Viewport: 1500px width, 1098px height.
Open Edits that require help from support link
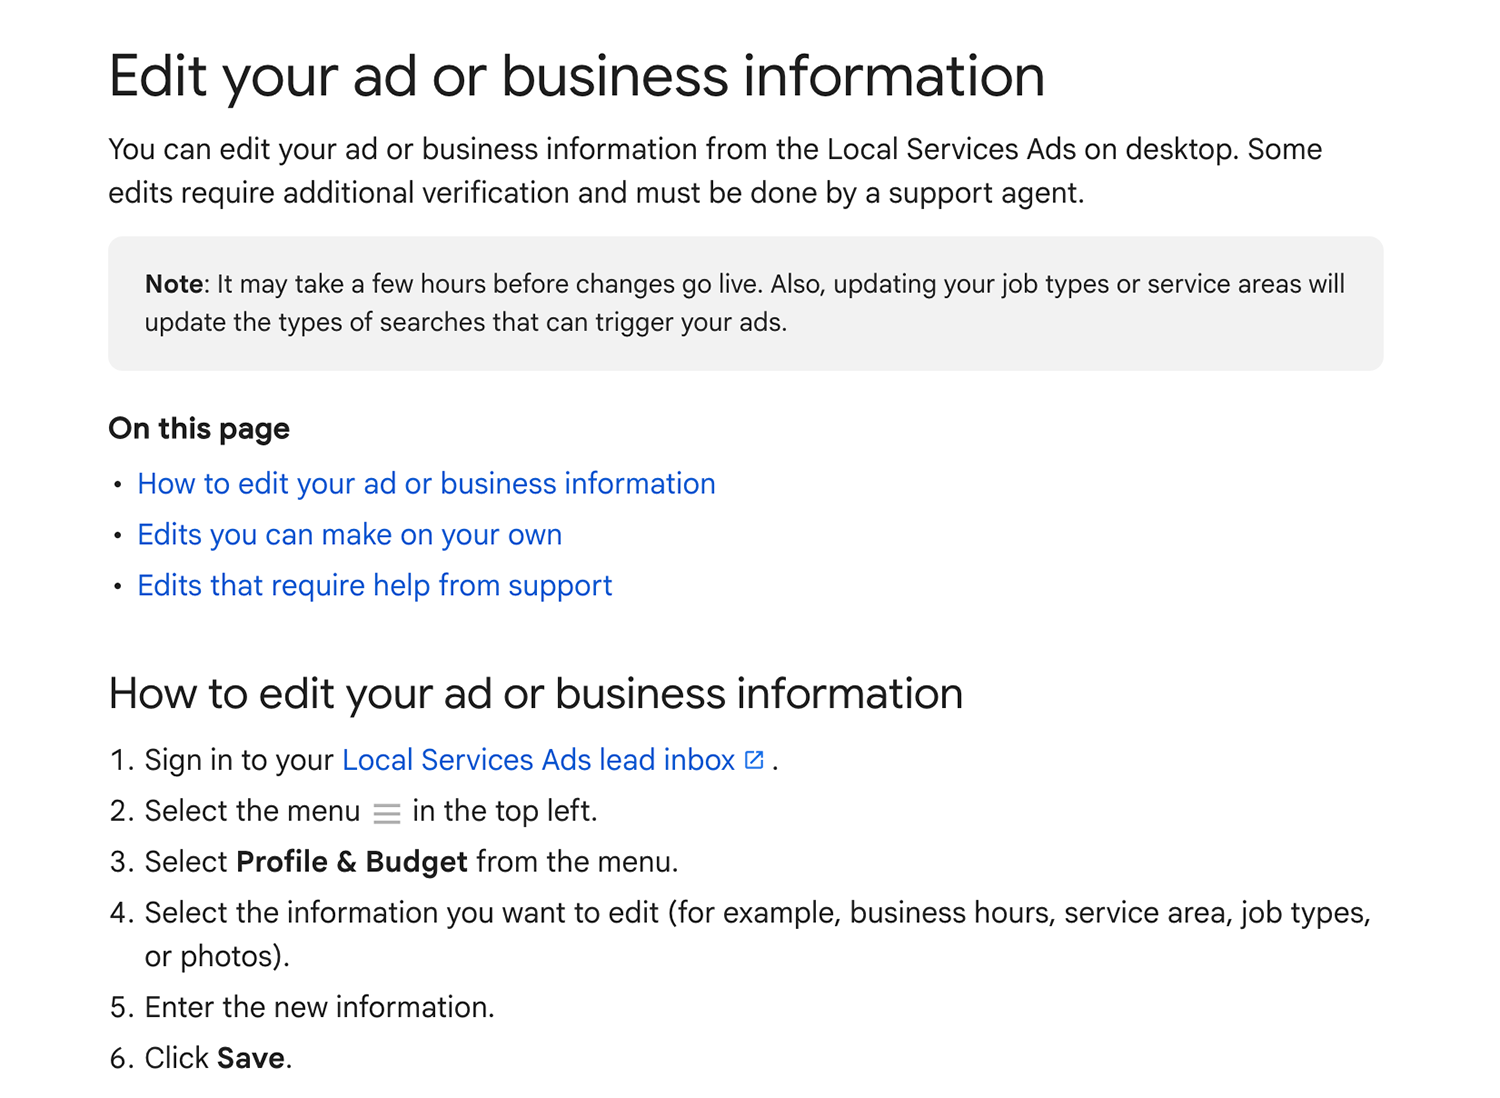(x=374, y=586)
